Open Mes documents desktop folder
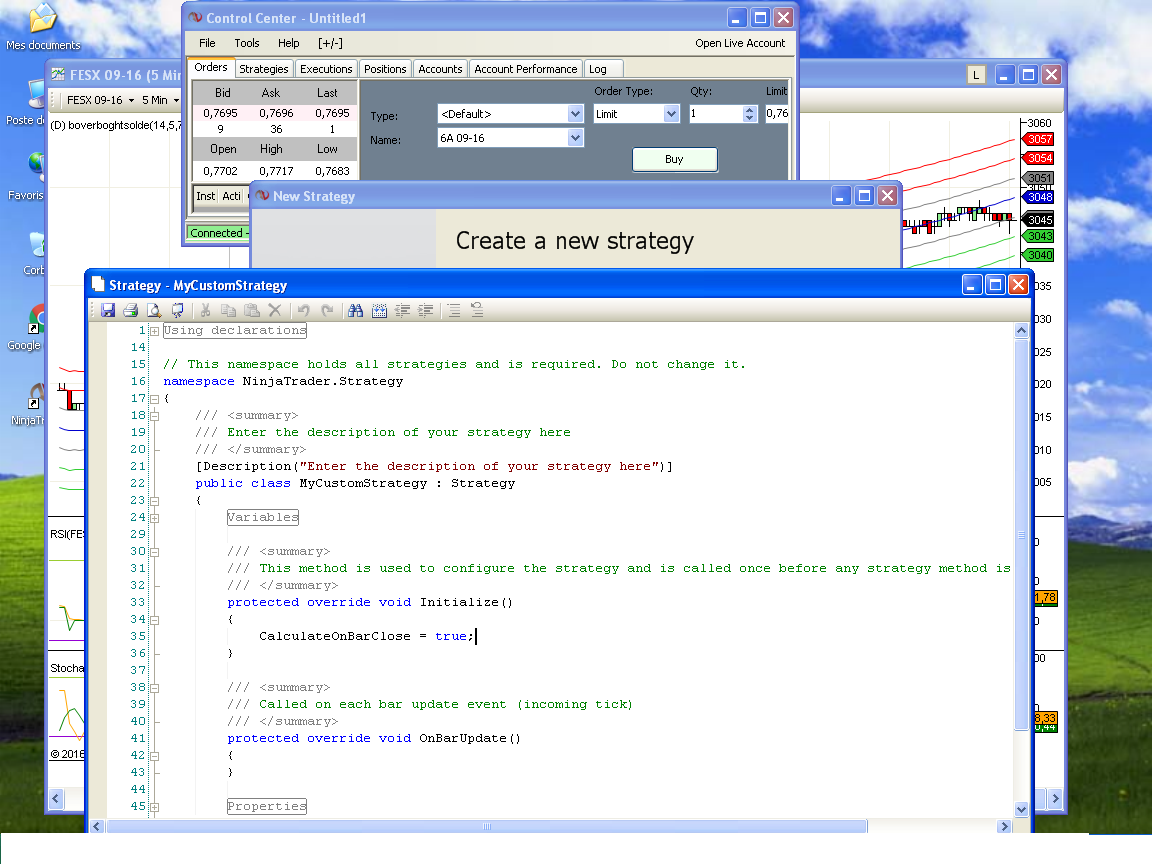This screenshot has height=864, width=1152. point(43,26)
